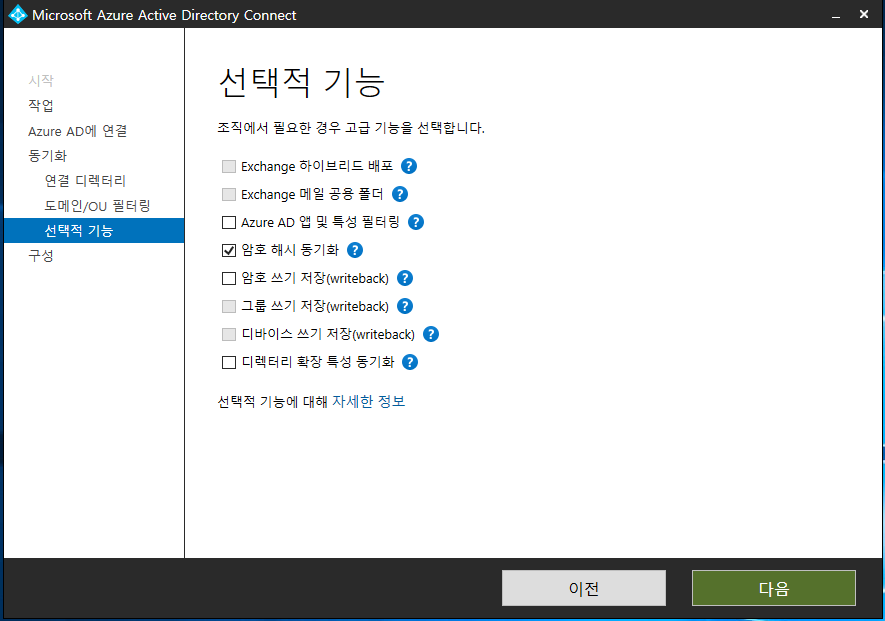The height and width of the screenshot is (621, 885).
Task: Click the Azure AD Connect logo icon
Action: click(17, 15)
